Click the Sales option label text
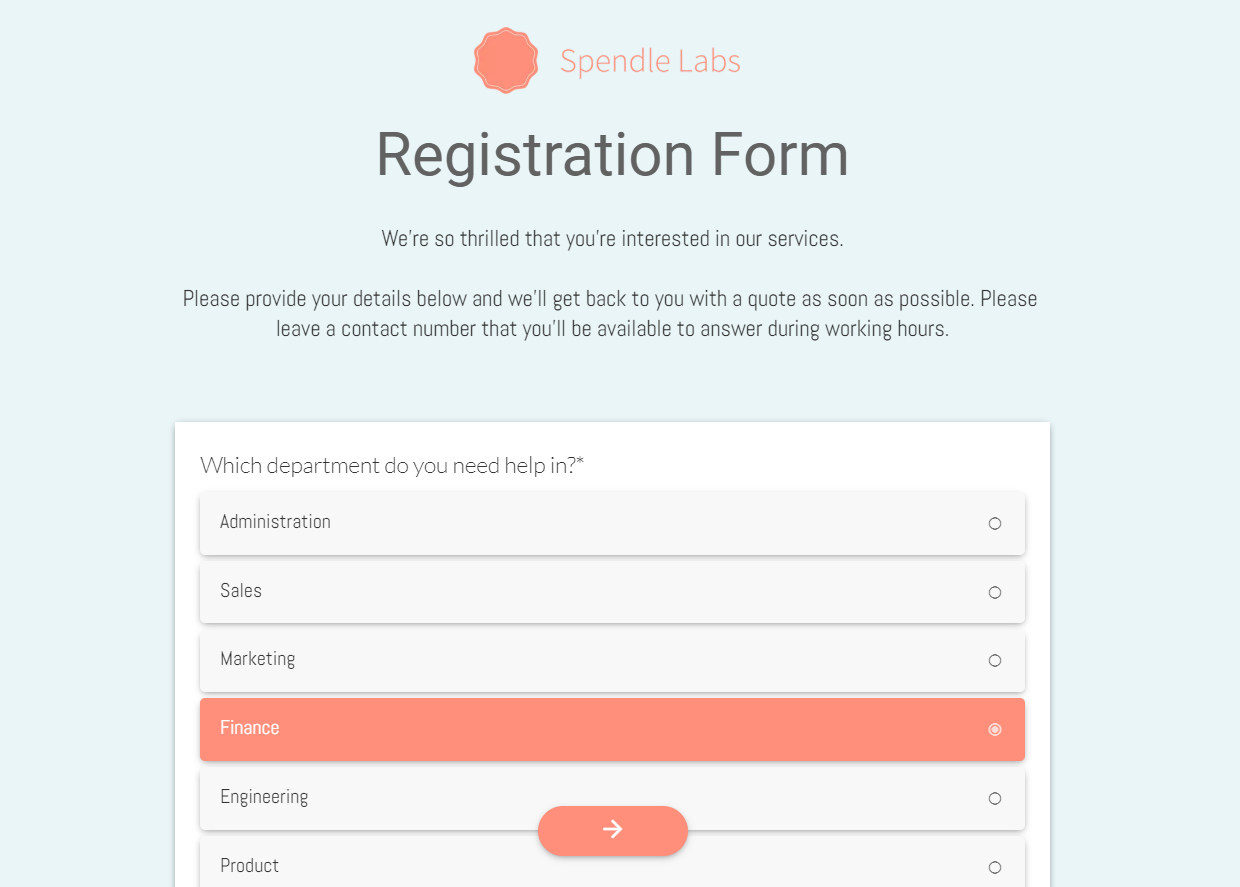The image size is (1240, 887). click(241, 591)
